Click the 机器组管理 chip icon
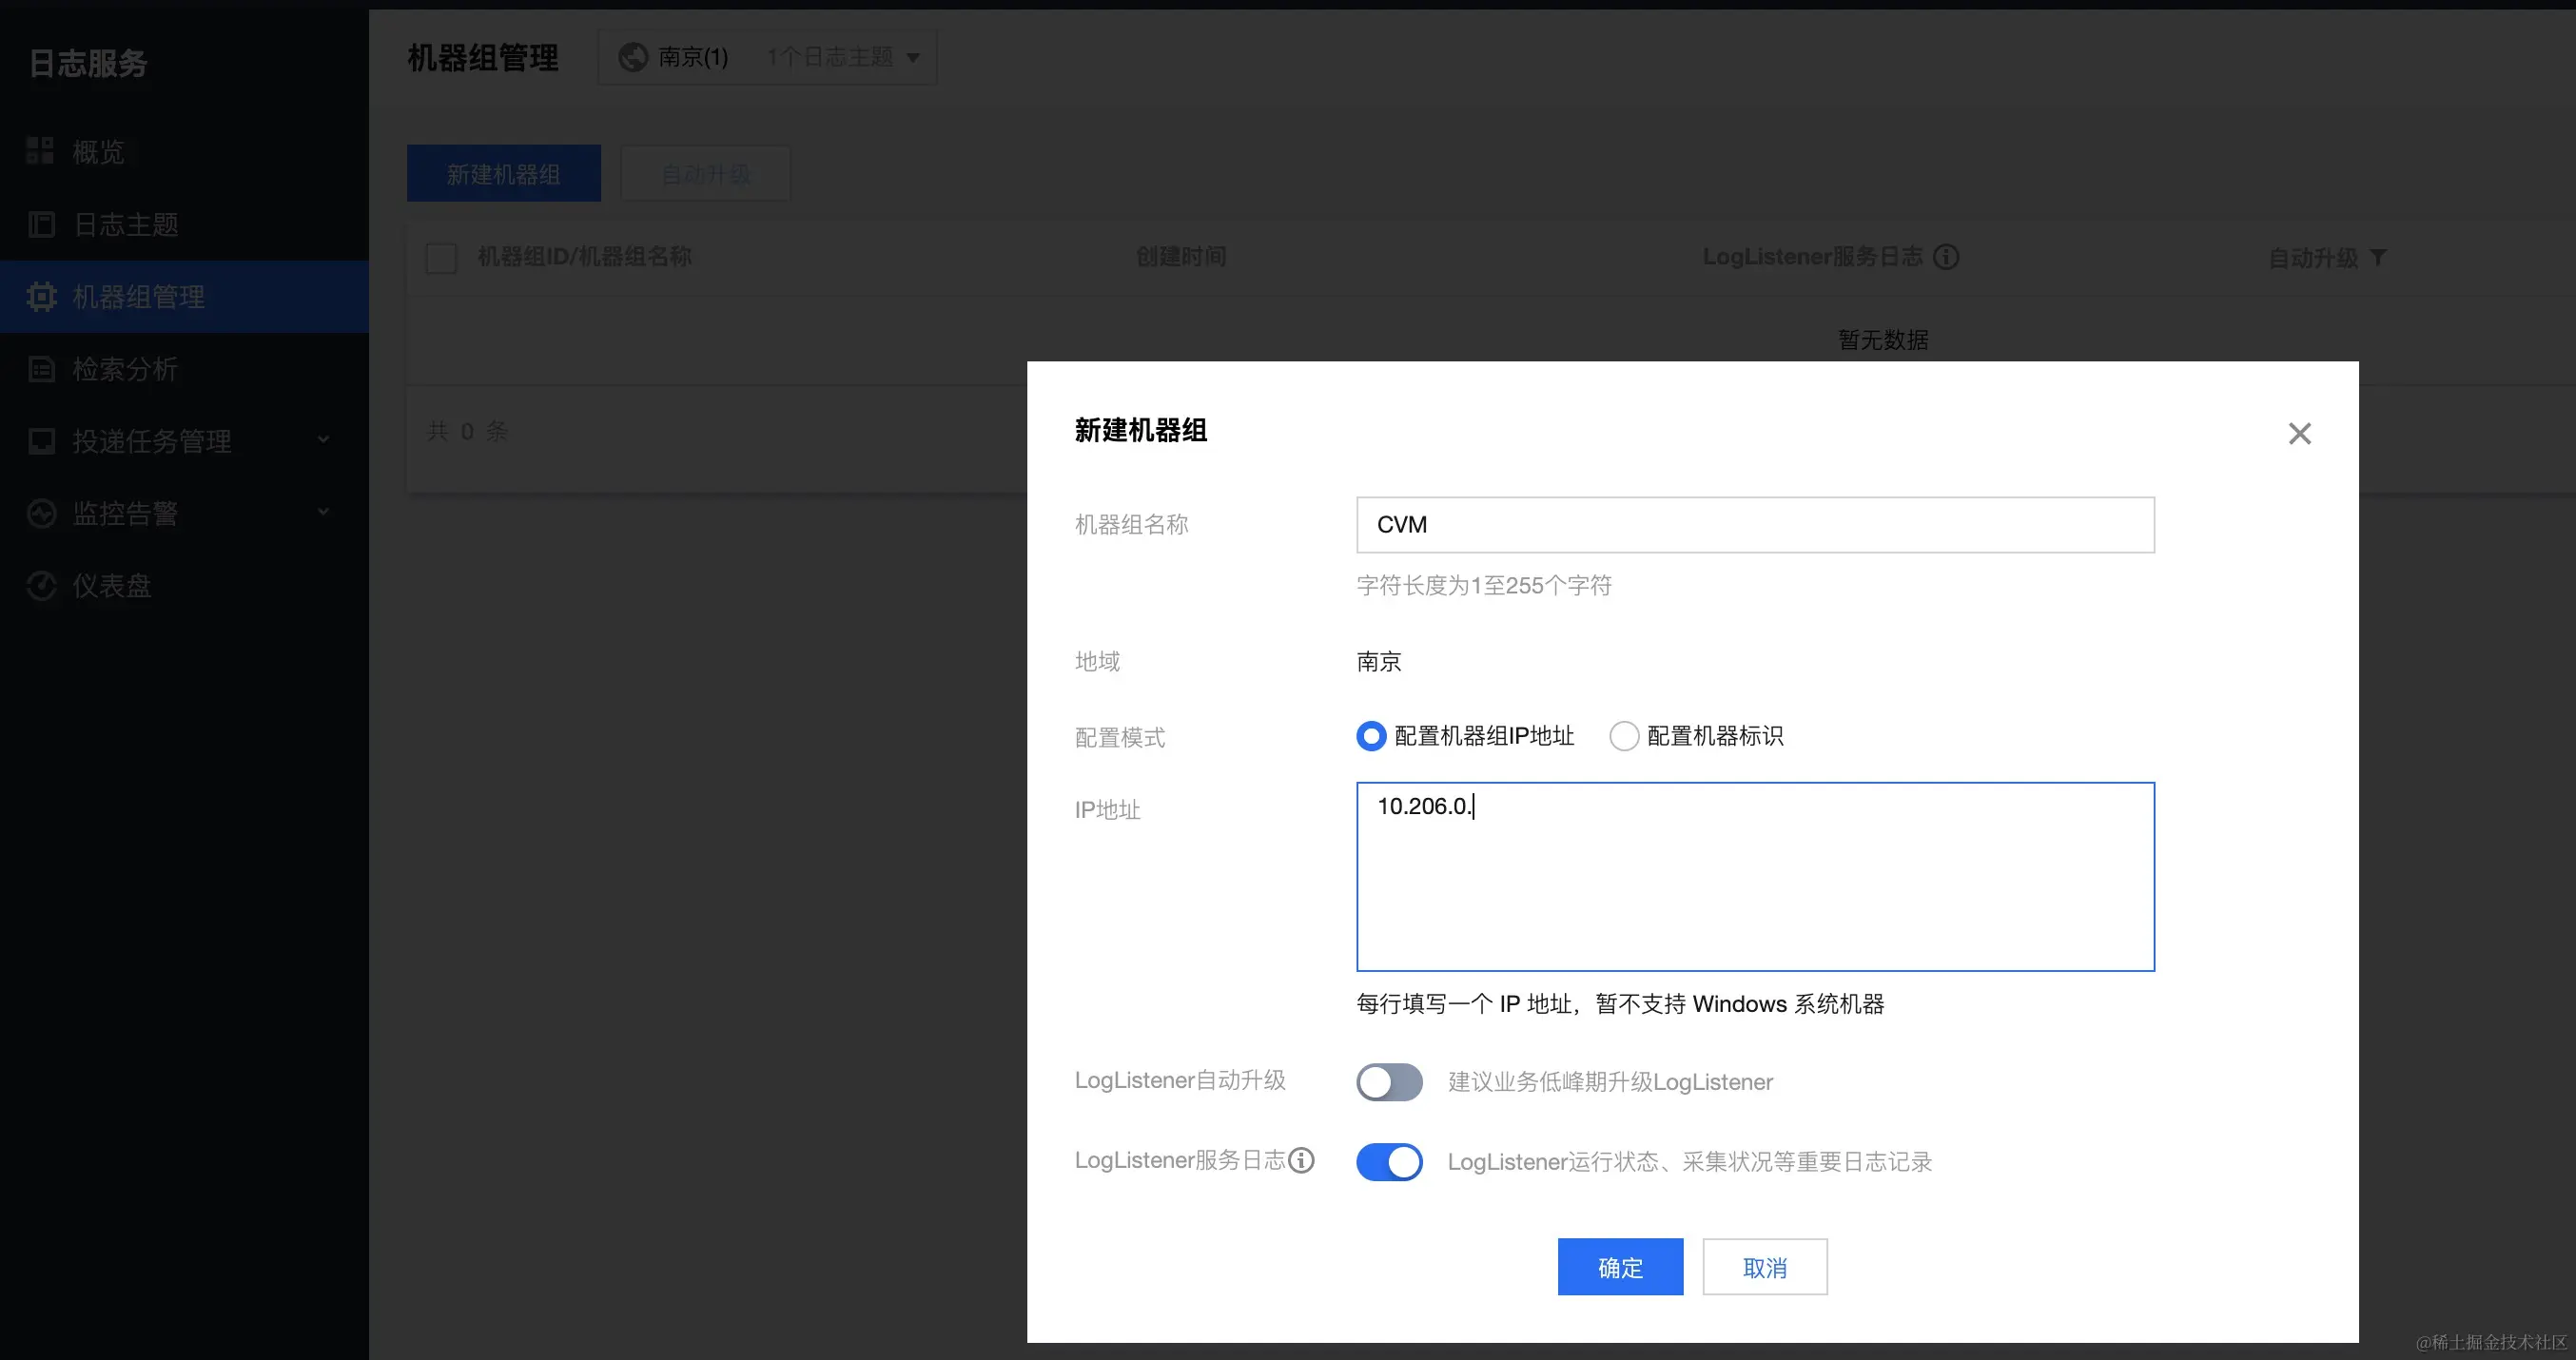The height and width of the screenshot is (1360, 2576). 41,297
